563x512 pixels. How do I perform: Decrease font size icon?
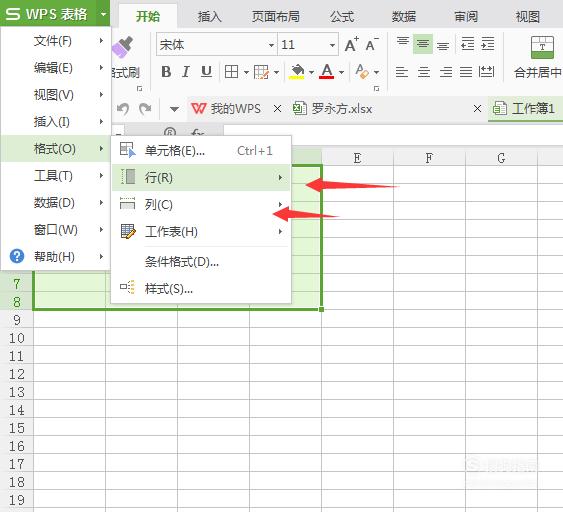click(x=372, y=45)
